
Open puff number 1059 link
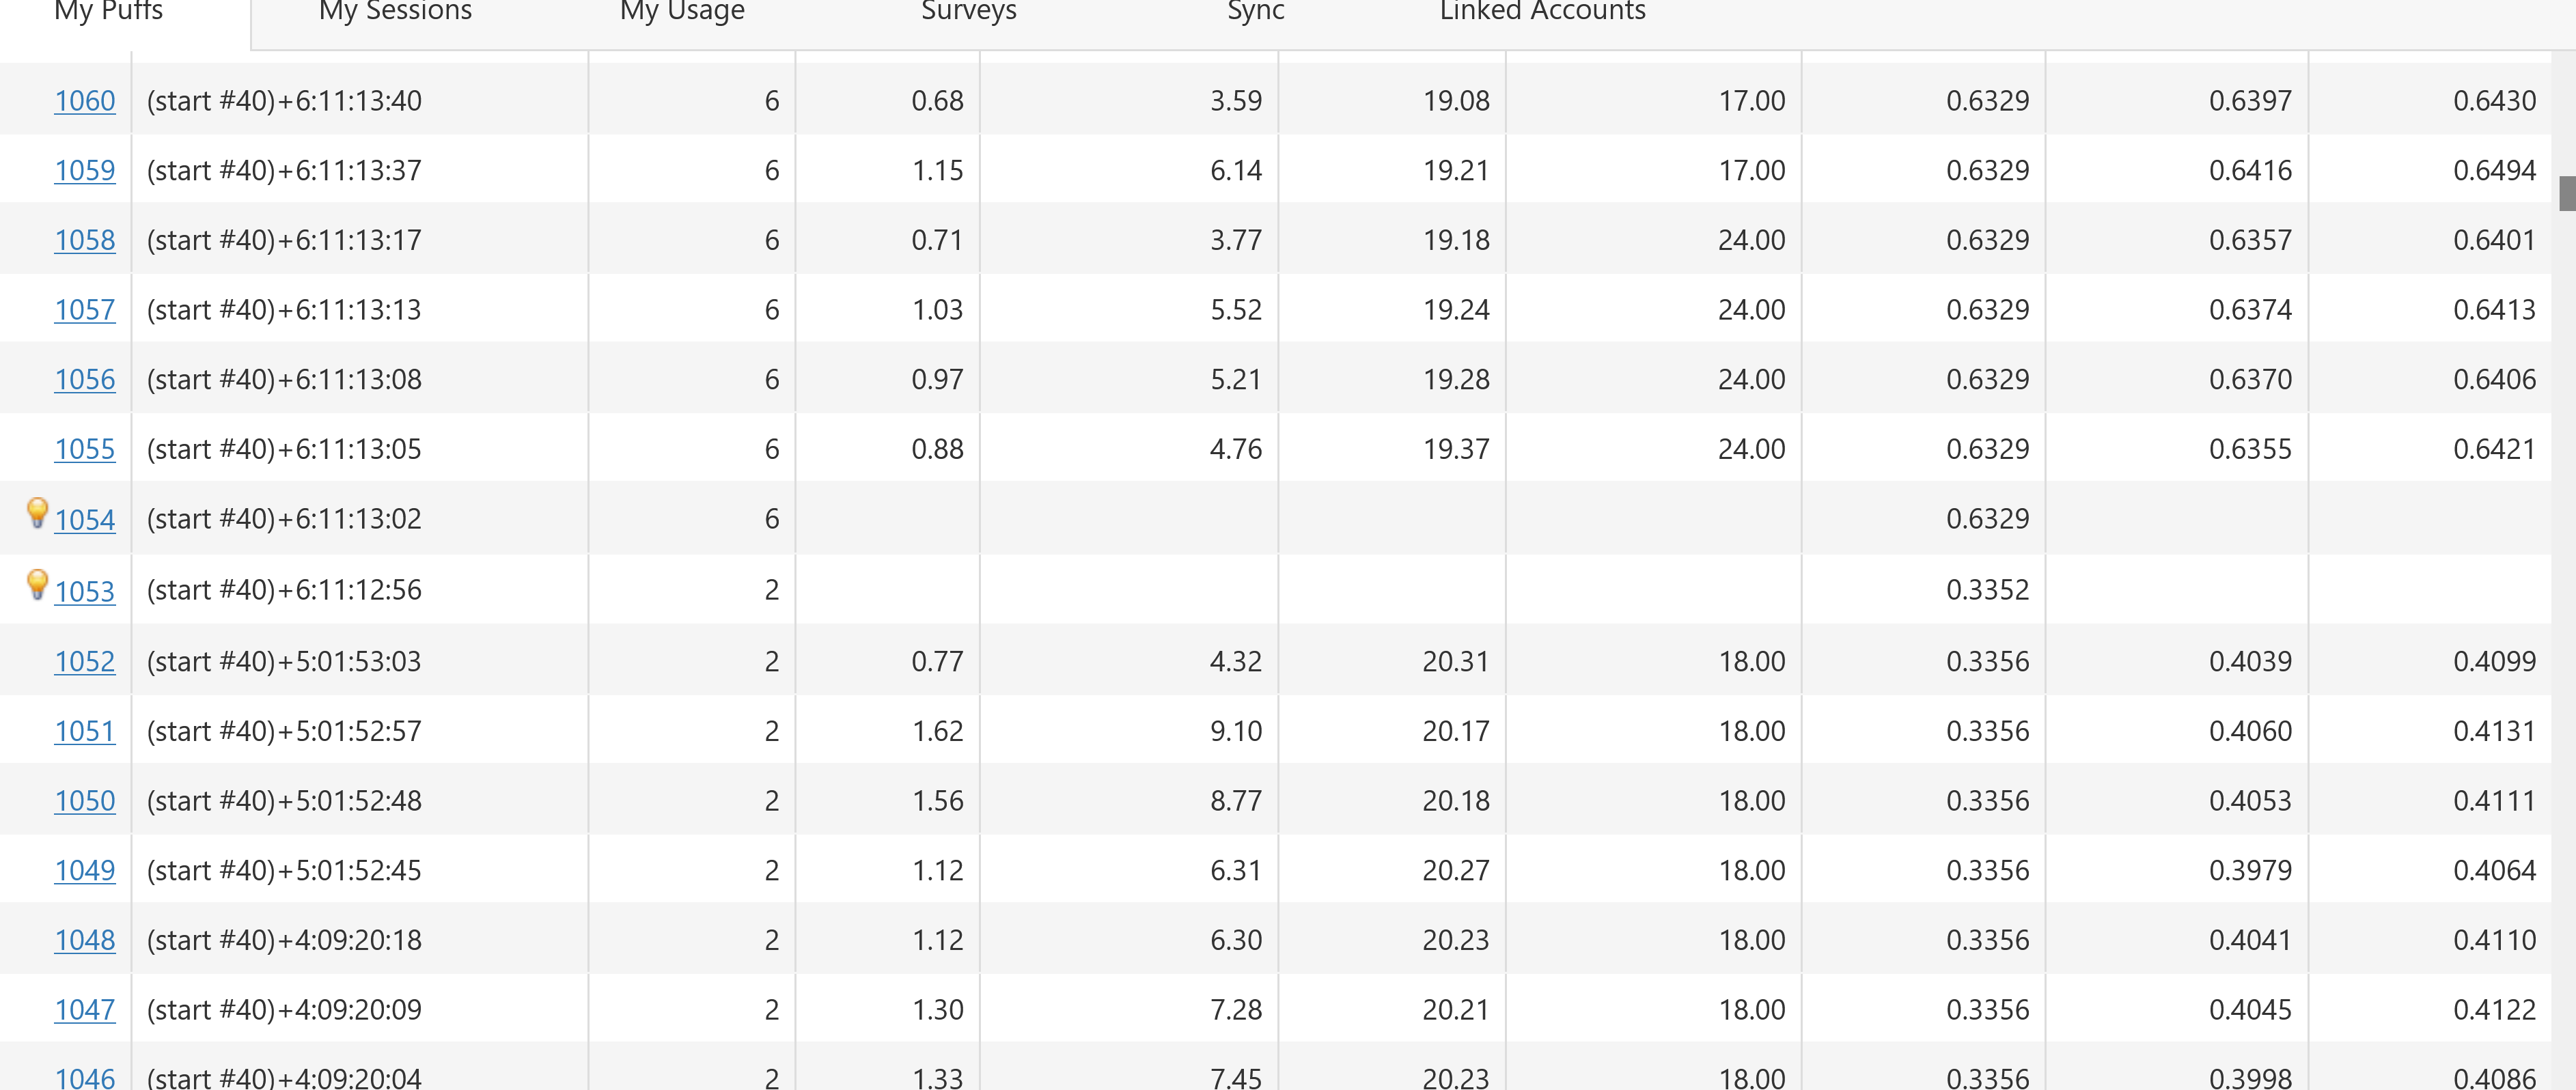(85, 171)
